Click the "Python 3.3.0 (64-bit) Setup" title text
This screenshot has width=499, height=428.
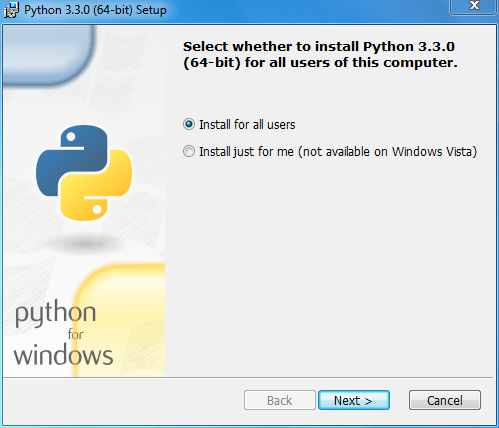[x=95, y=10]
